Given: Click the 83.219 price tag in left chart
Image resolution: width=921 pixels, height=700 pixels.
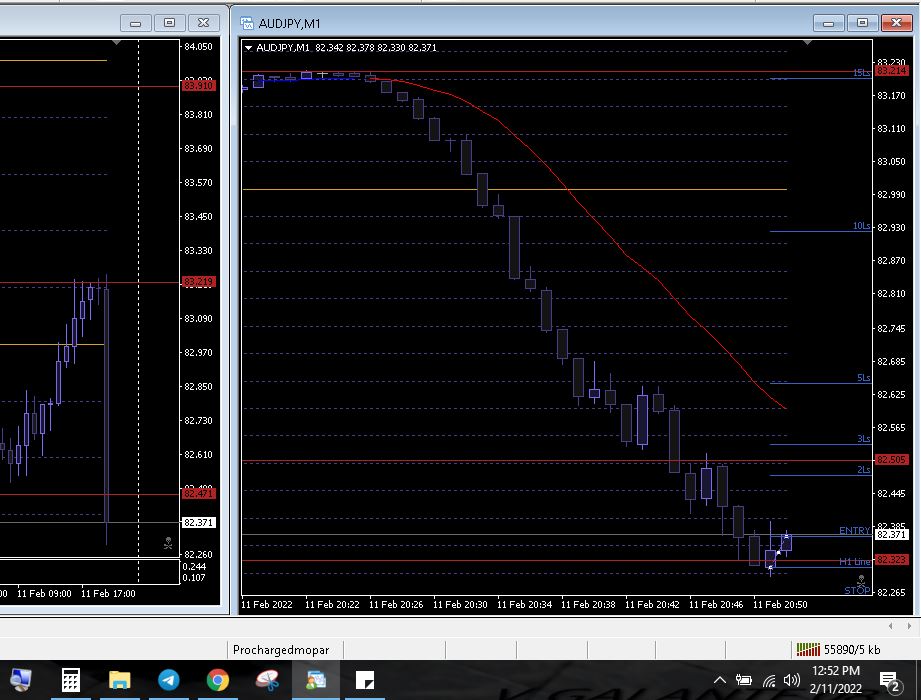Looking at the screenshot, I should 199,282.
